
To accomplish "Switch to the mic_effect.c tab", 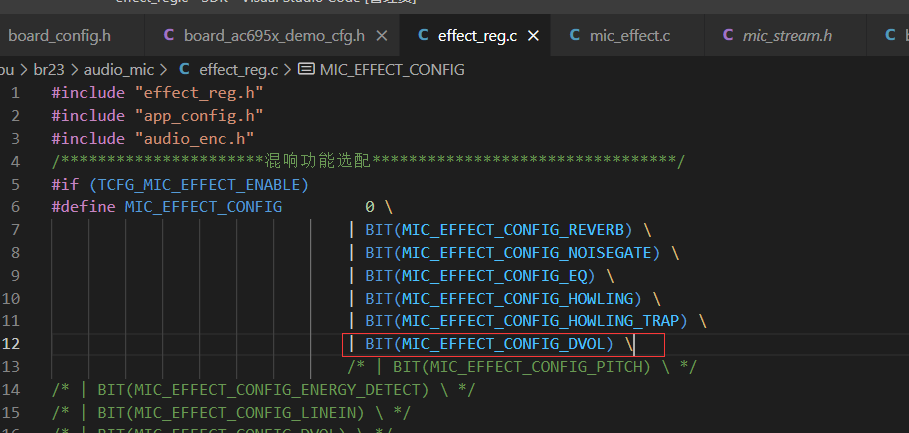I will click(630, 36).
